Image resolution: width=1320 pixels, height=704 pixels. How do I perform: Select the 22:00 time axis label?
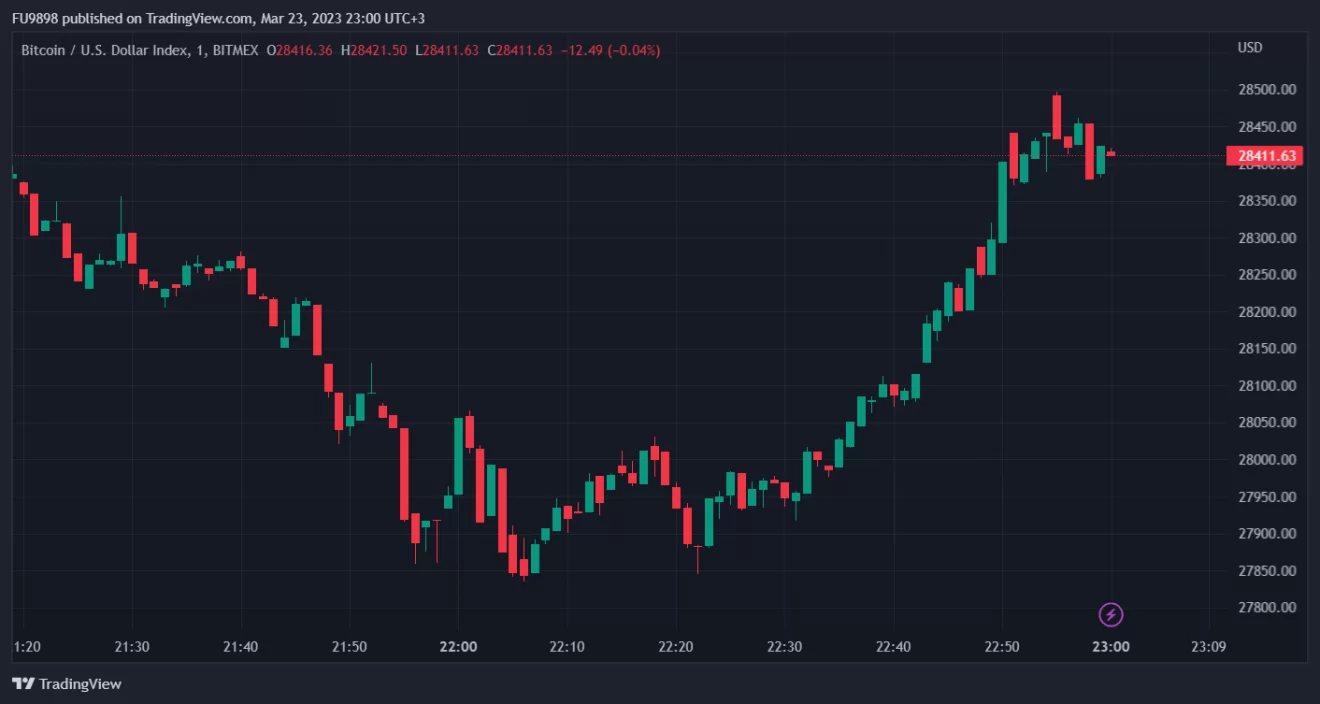[x=459, y=647]
